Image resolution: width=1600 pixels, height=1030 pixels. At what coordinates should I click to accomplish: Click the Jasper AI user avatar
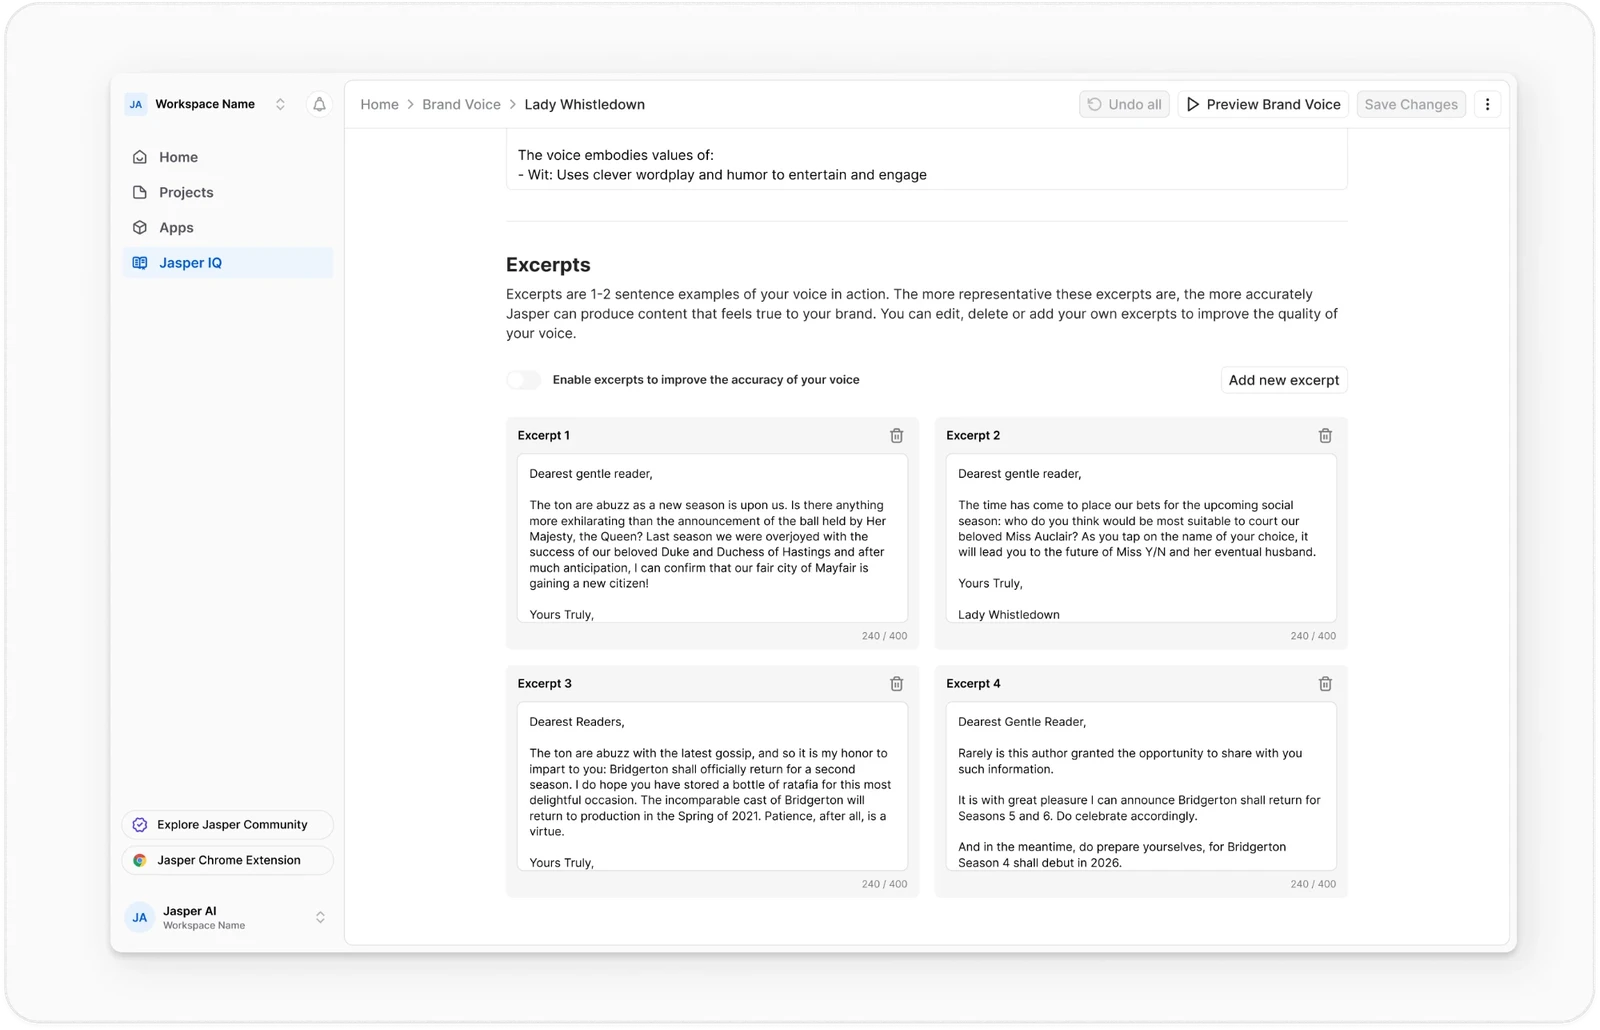[139, 917]
